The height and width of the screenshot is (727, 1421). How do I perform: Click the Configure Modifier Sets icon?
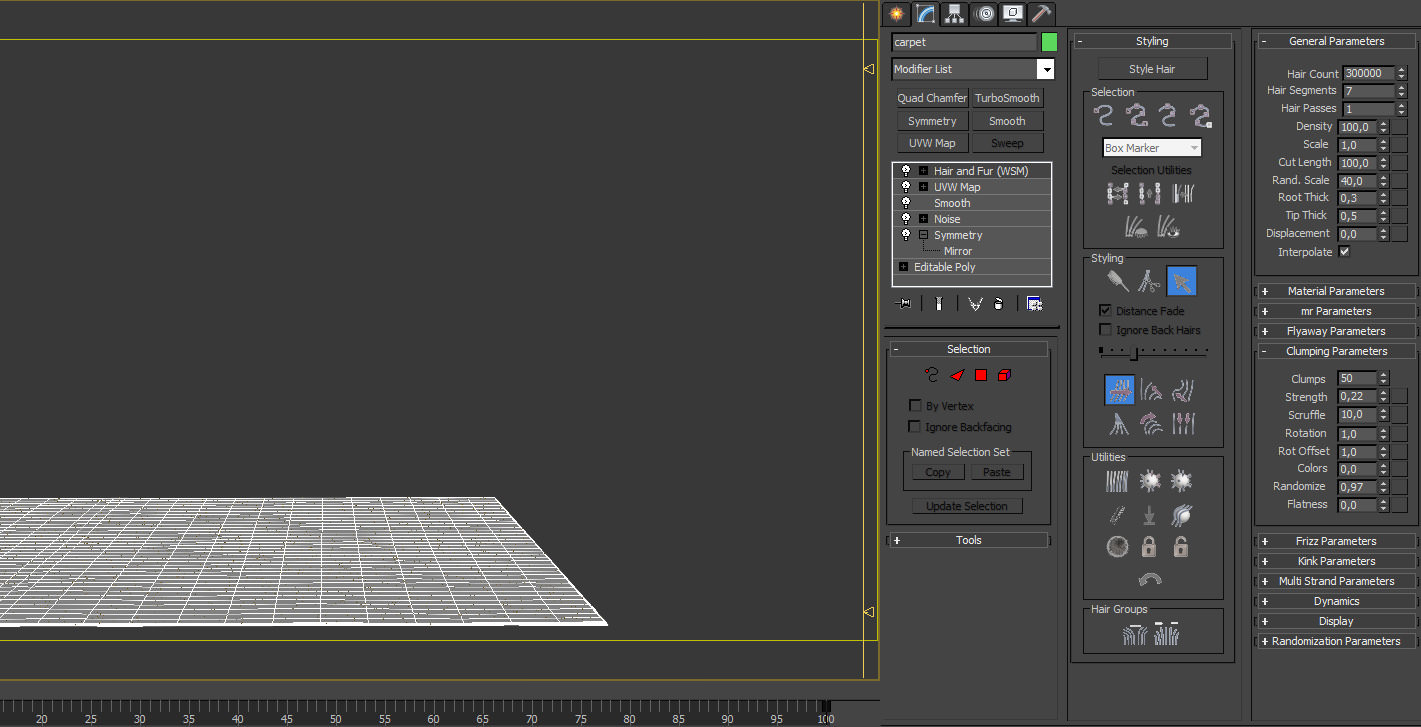1034,303
